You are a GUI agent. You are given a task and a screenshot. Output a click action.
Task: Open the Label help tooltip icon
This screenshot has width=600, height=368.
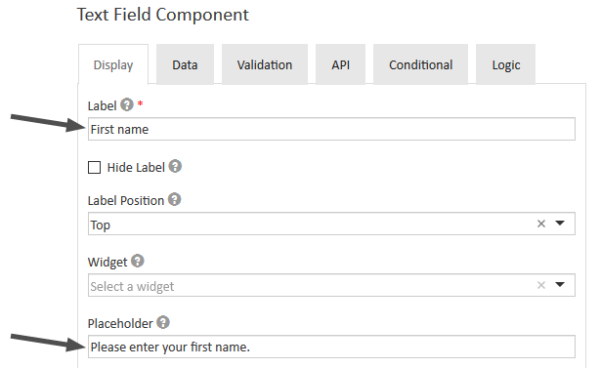click(127, 104)
